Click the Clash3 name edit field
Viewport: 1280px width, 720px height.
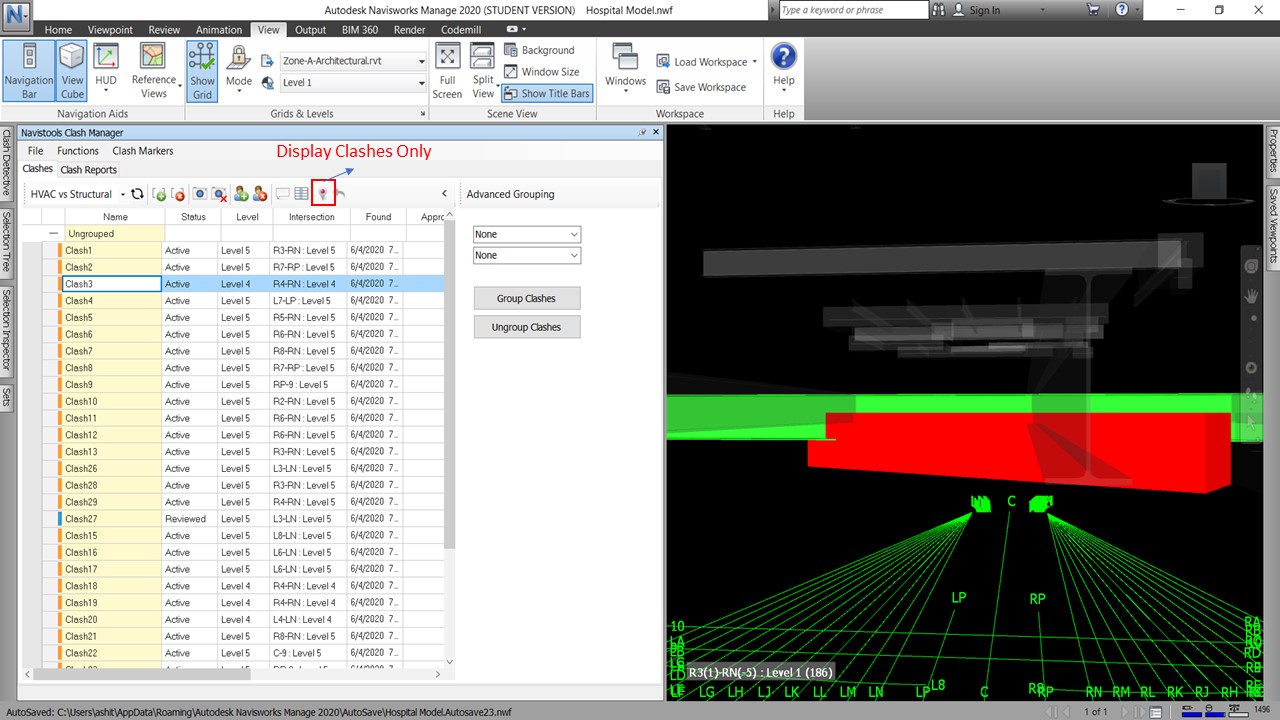tap(111, 284)
